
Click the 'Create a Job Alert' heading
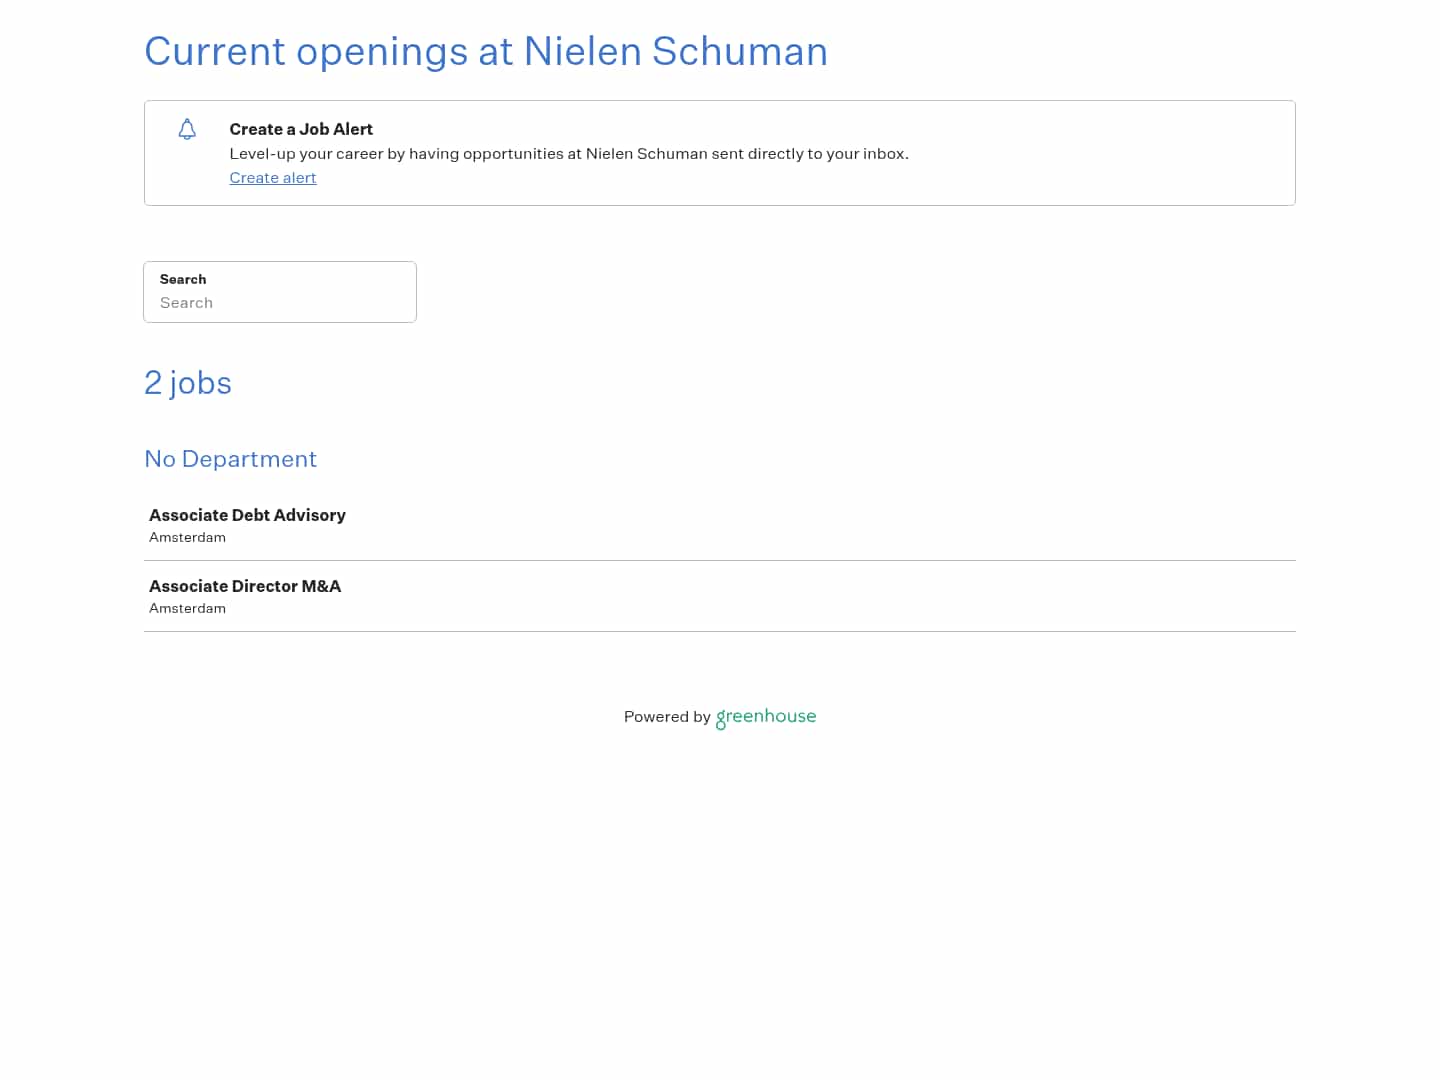[x=301, y=129]
